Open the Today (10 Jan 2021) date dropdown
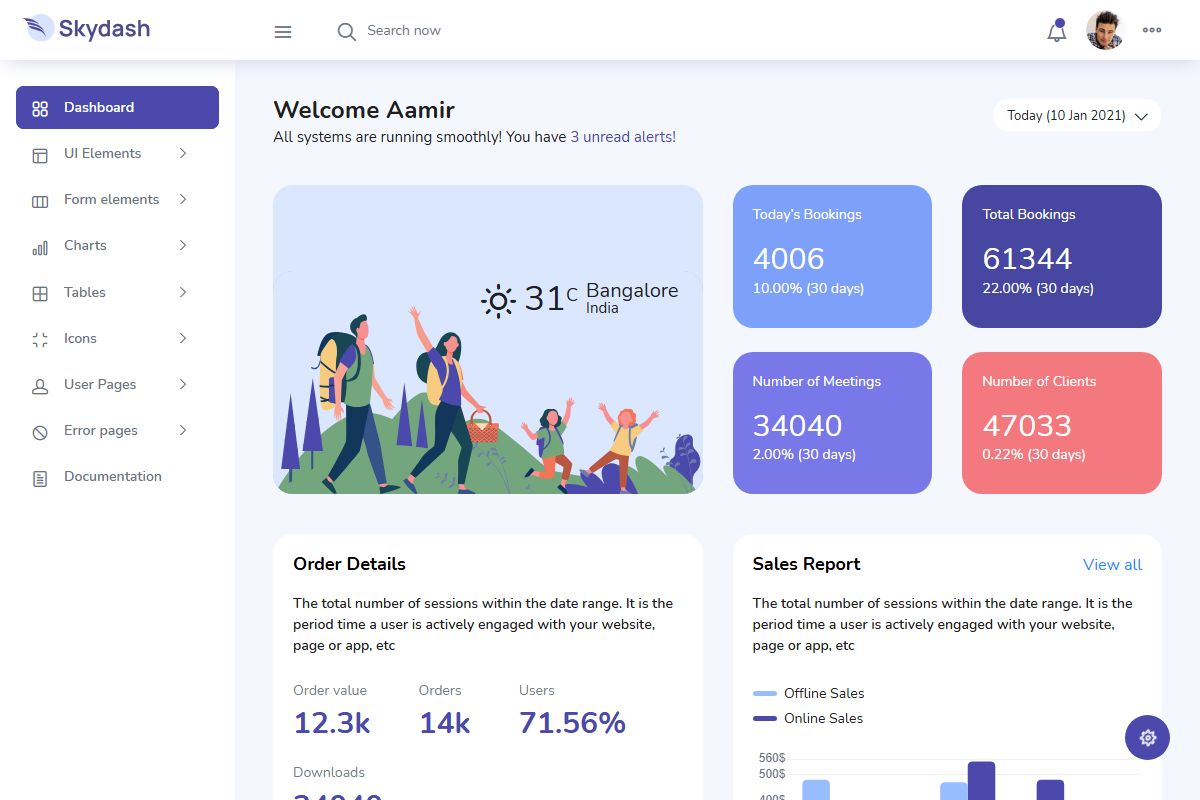 tap(1077, 115)
